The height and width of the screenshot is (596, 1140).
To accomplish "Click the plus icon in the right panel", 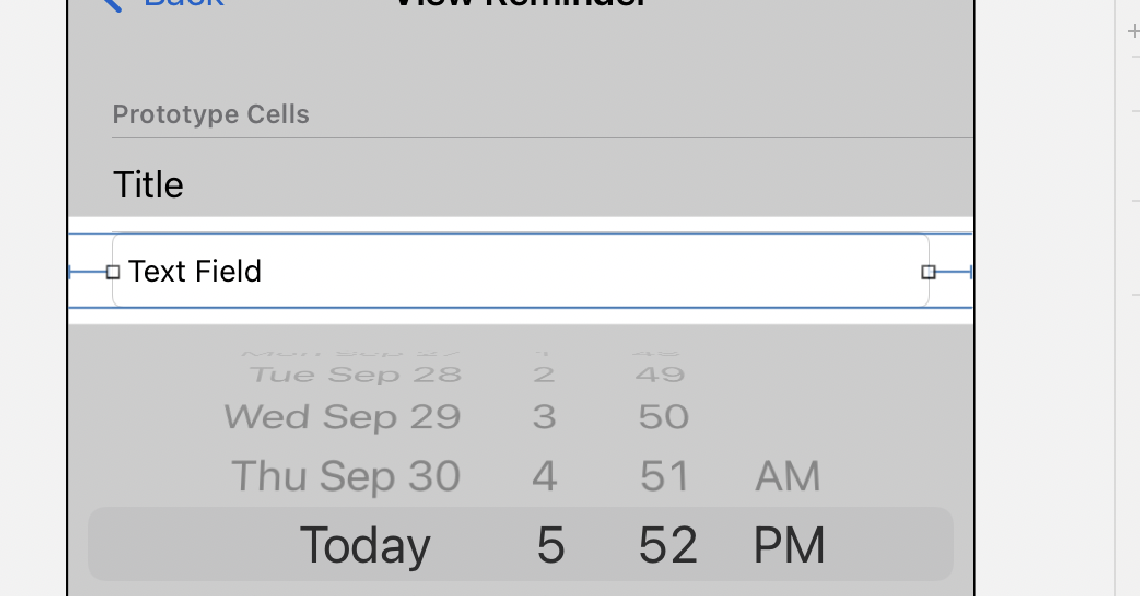I will coord(1133,32).
